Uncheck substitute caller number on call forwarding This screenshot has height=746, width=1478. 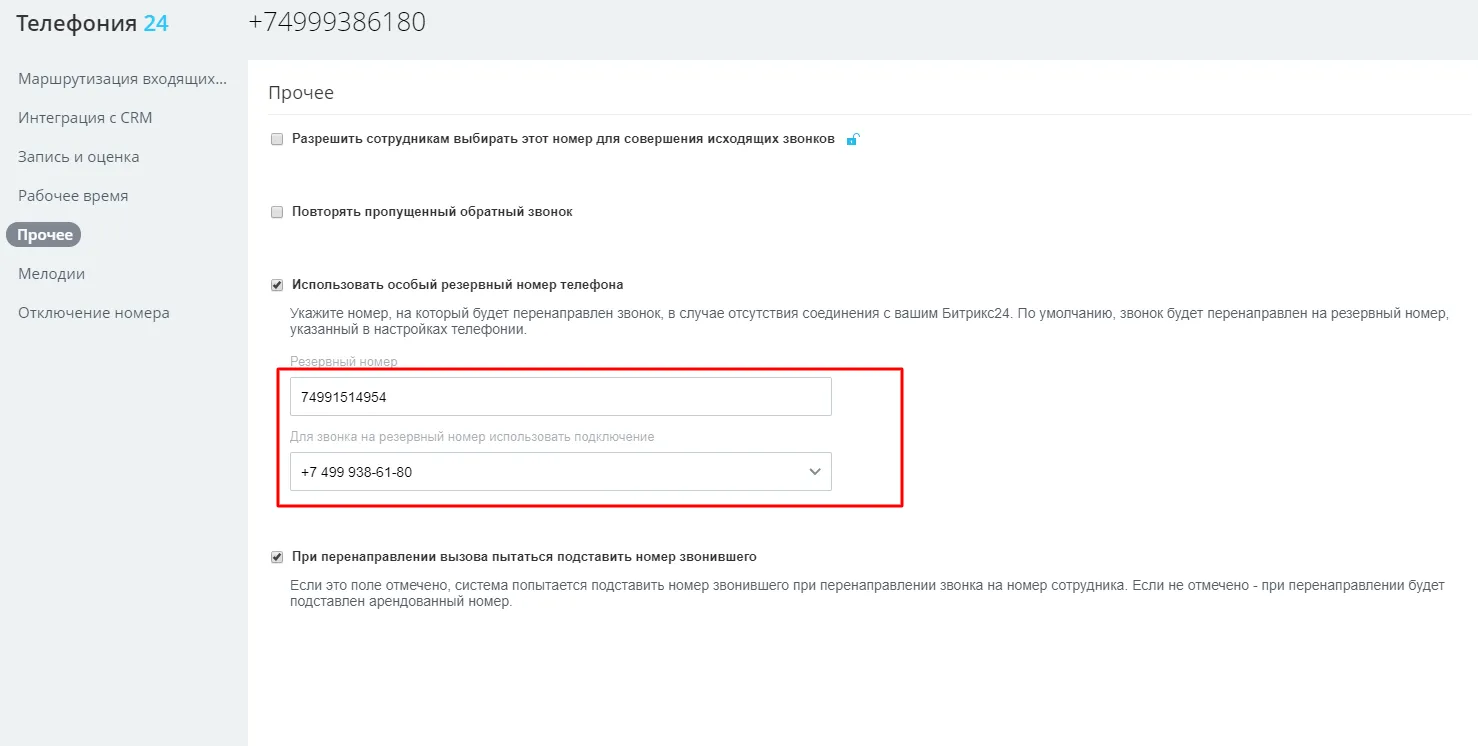click(277, 557)
